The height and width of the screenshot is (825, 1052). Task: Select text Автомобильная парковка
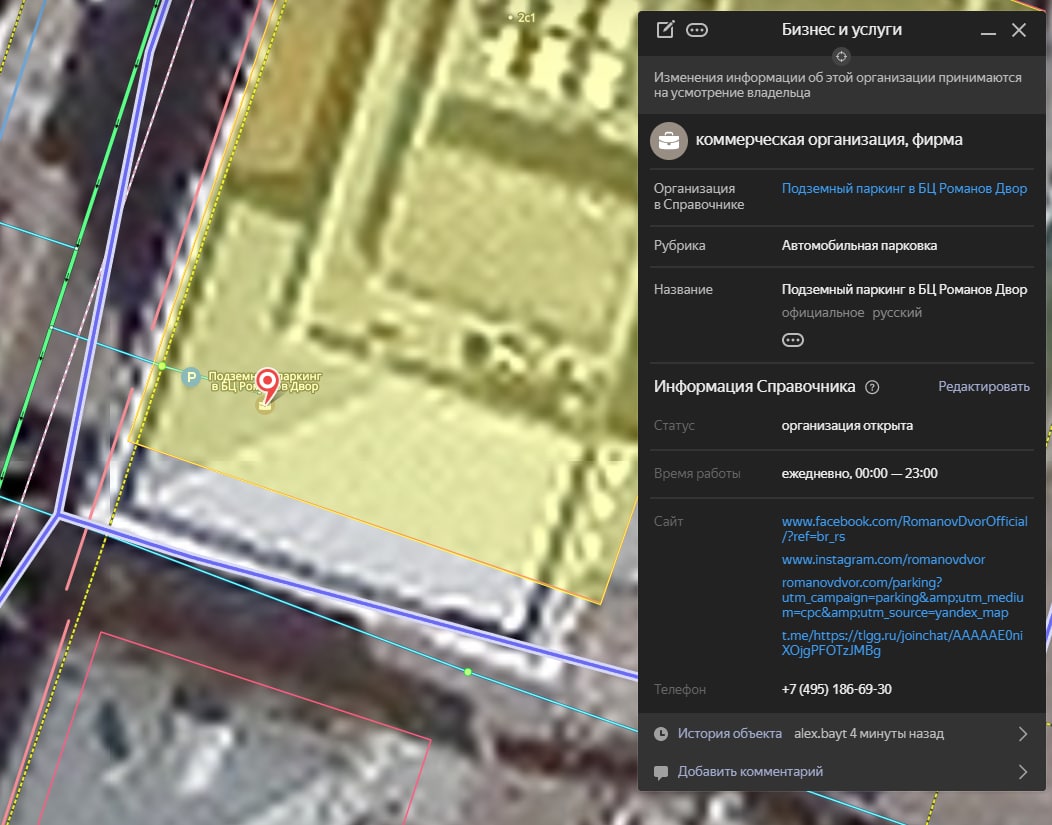point(859,245)
